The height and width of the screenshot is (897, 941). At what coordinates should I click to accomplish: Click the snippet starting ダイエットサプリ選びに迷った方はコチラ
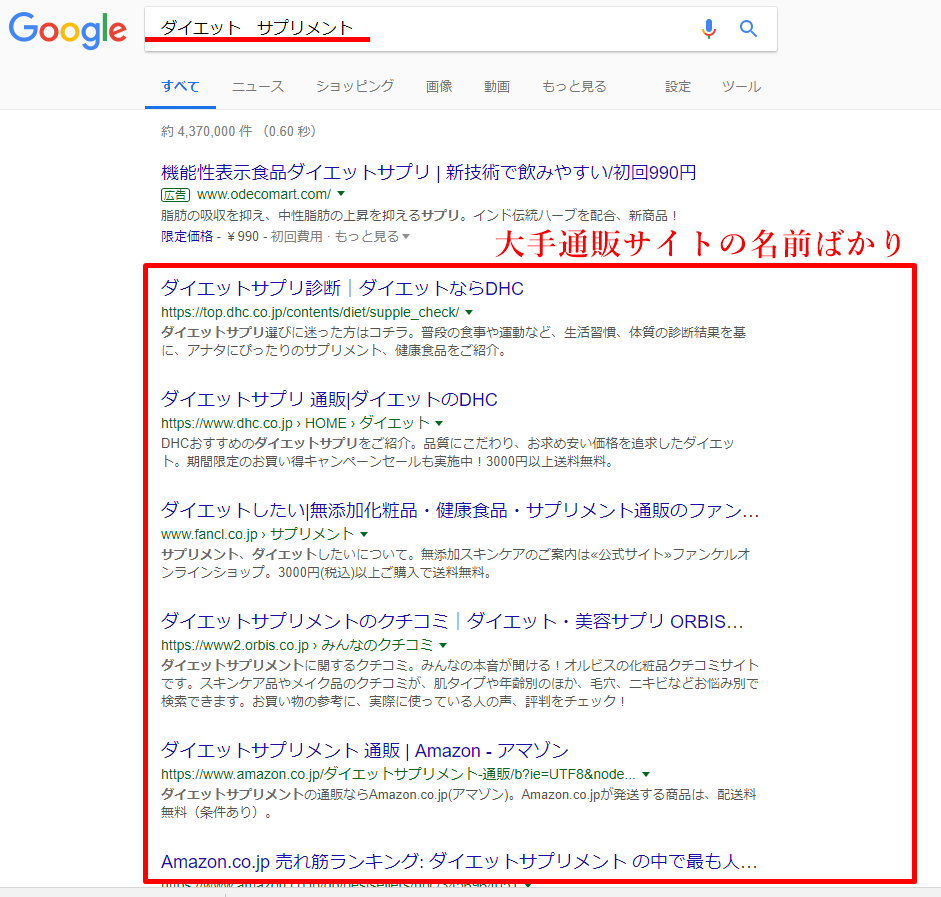pos(453,341)
